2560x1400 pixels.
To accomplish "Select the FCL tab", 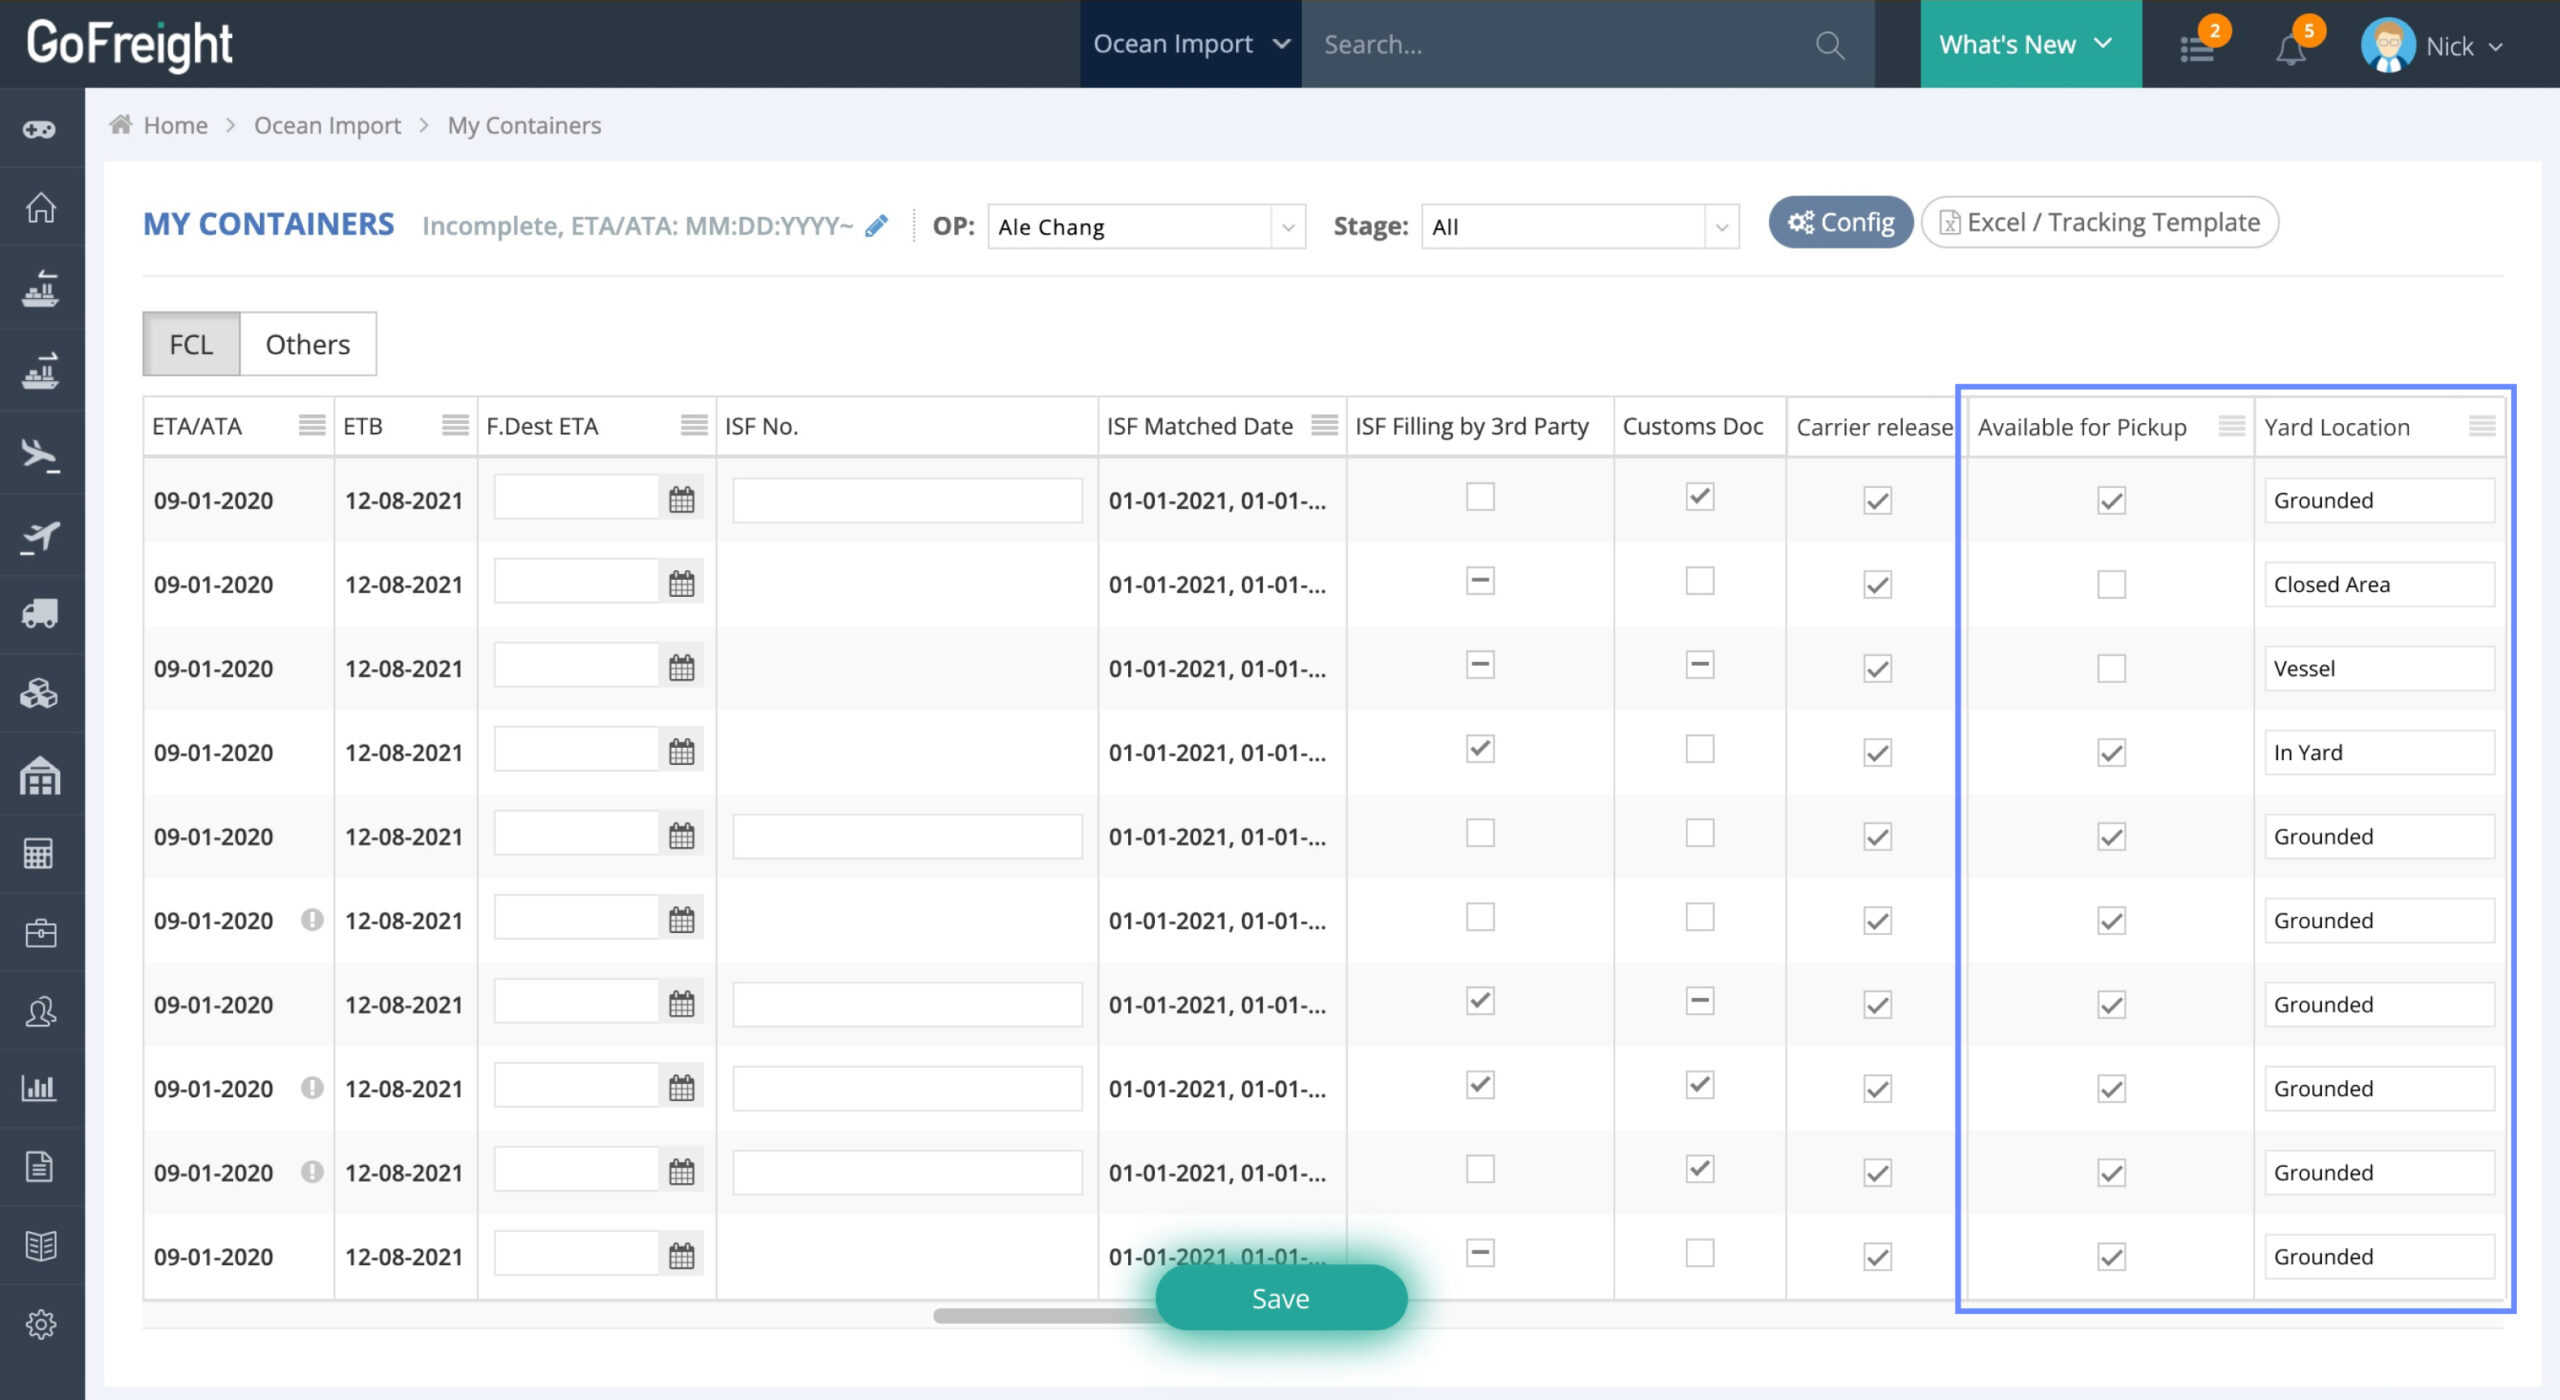I will 191,344.
